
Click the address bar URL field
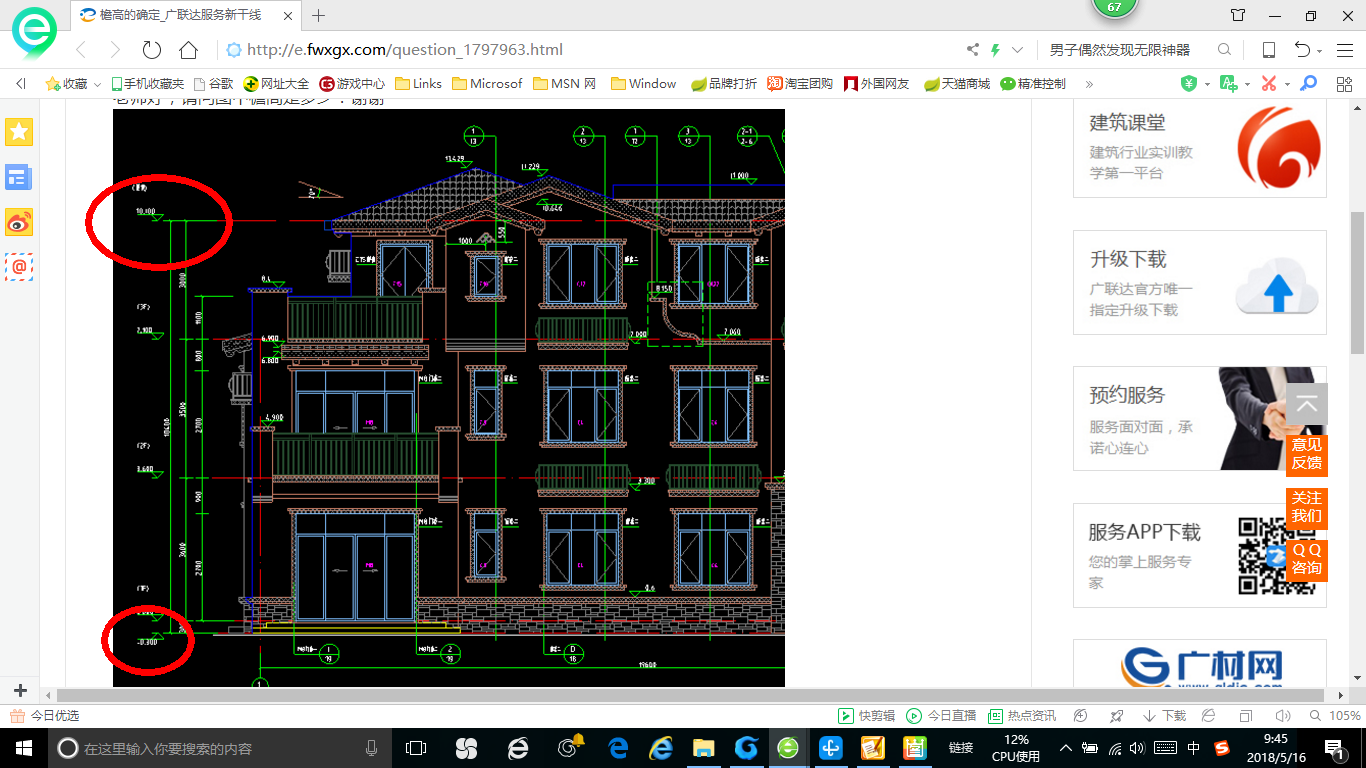(590, 50)
